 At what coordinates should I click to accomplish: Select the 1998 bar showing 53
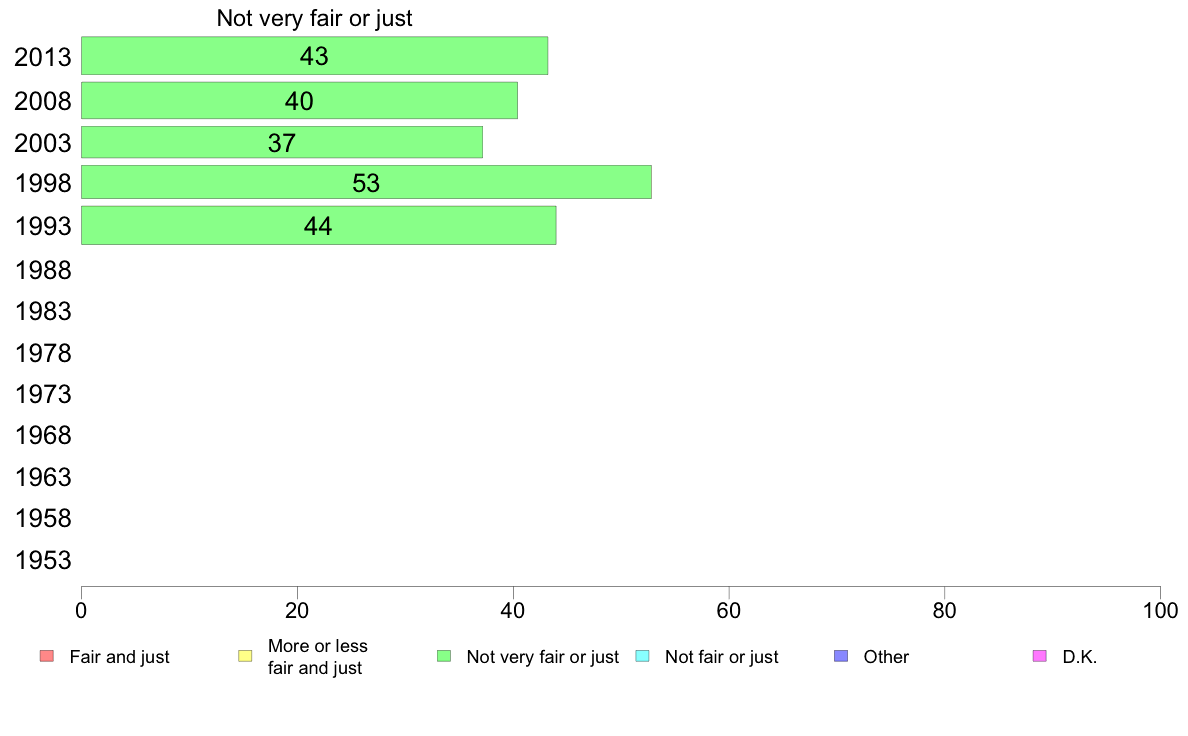(366, 182)
